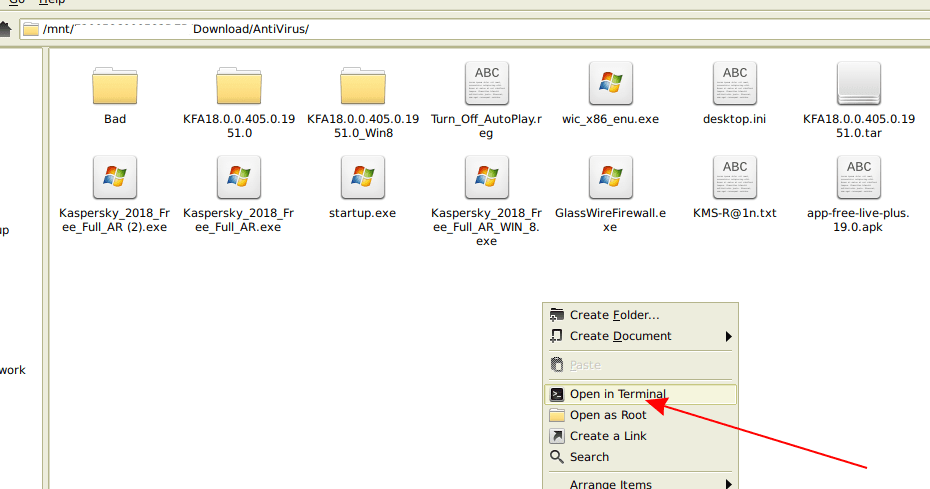
Task: Click the 'desktop.ini' file name label
Action: [734, 119]
